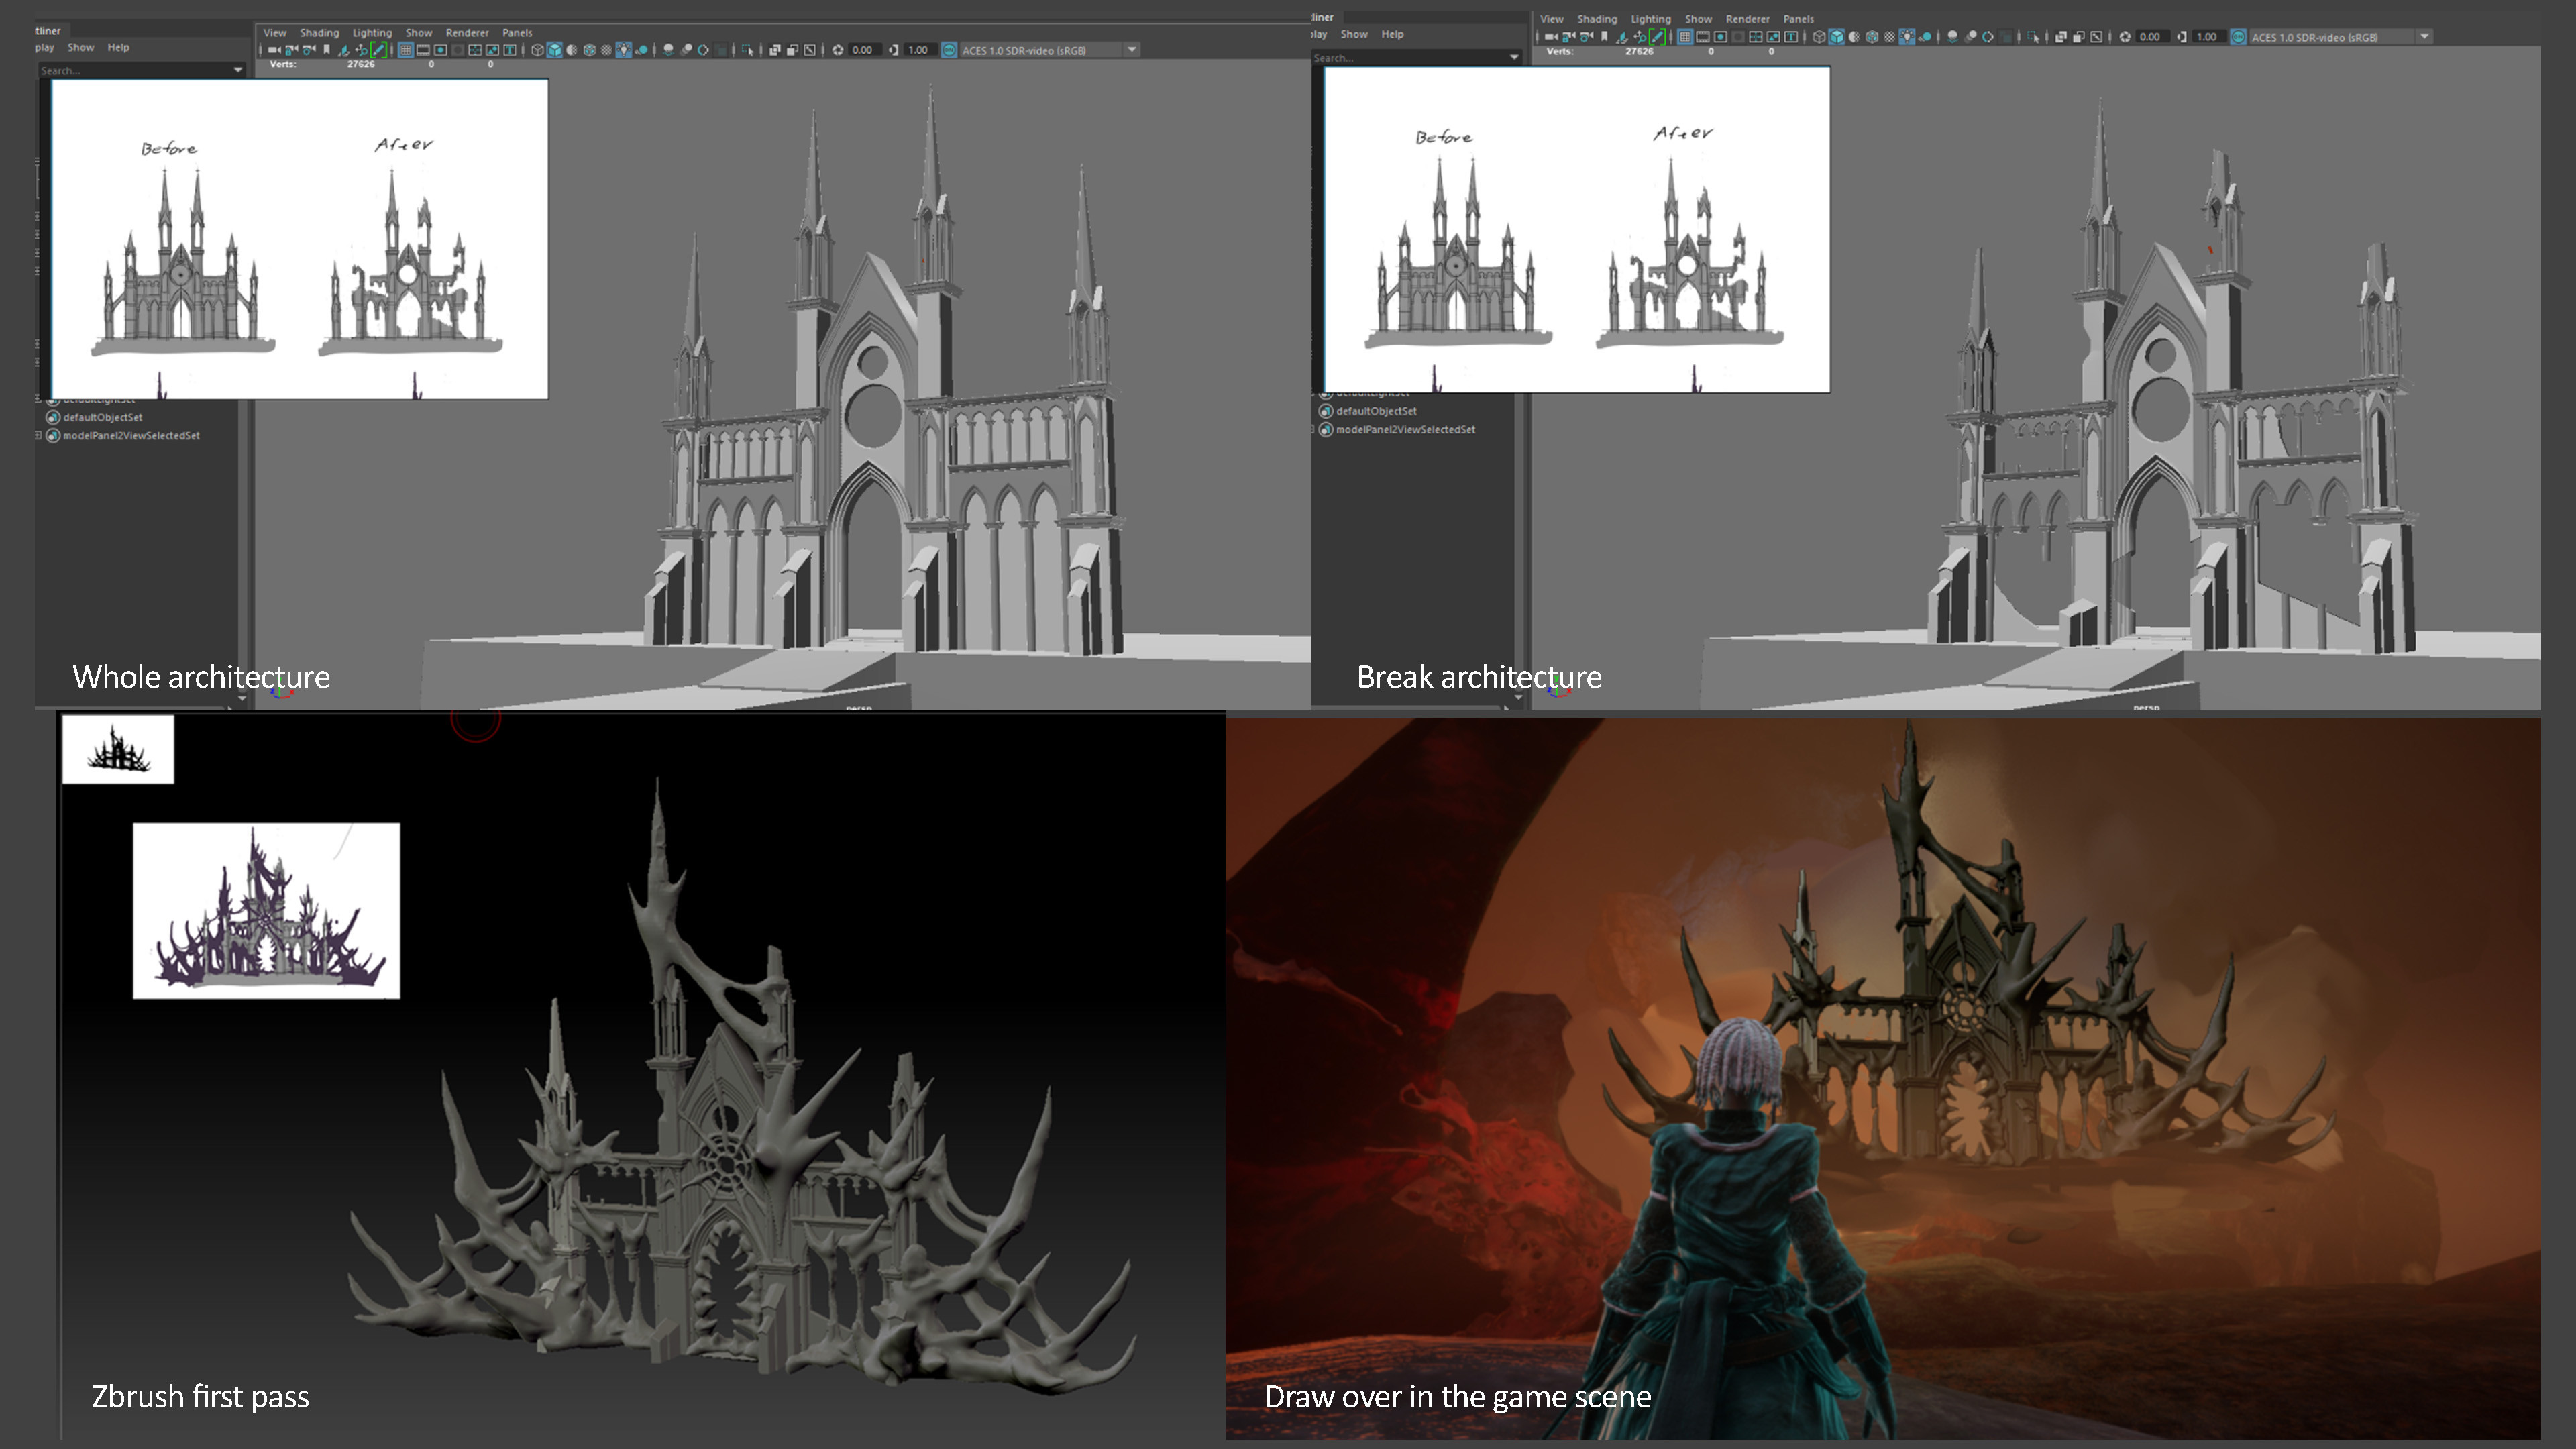Click Exposure reset icon in left Maya panel
2576x1449 pixels.
[838, 50]
